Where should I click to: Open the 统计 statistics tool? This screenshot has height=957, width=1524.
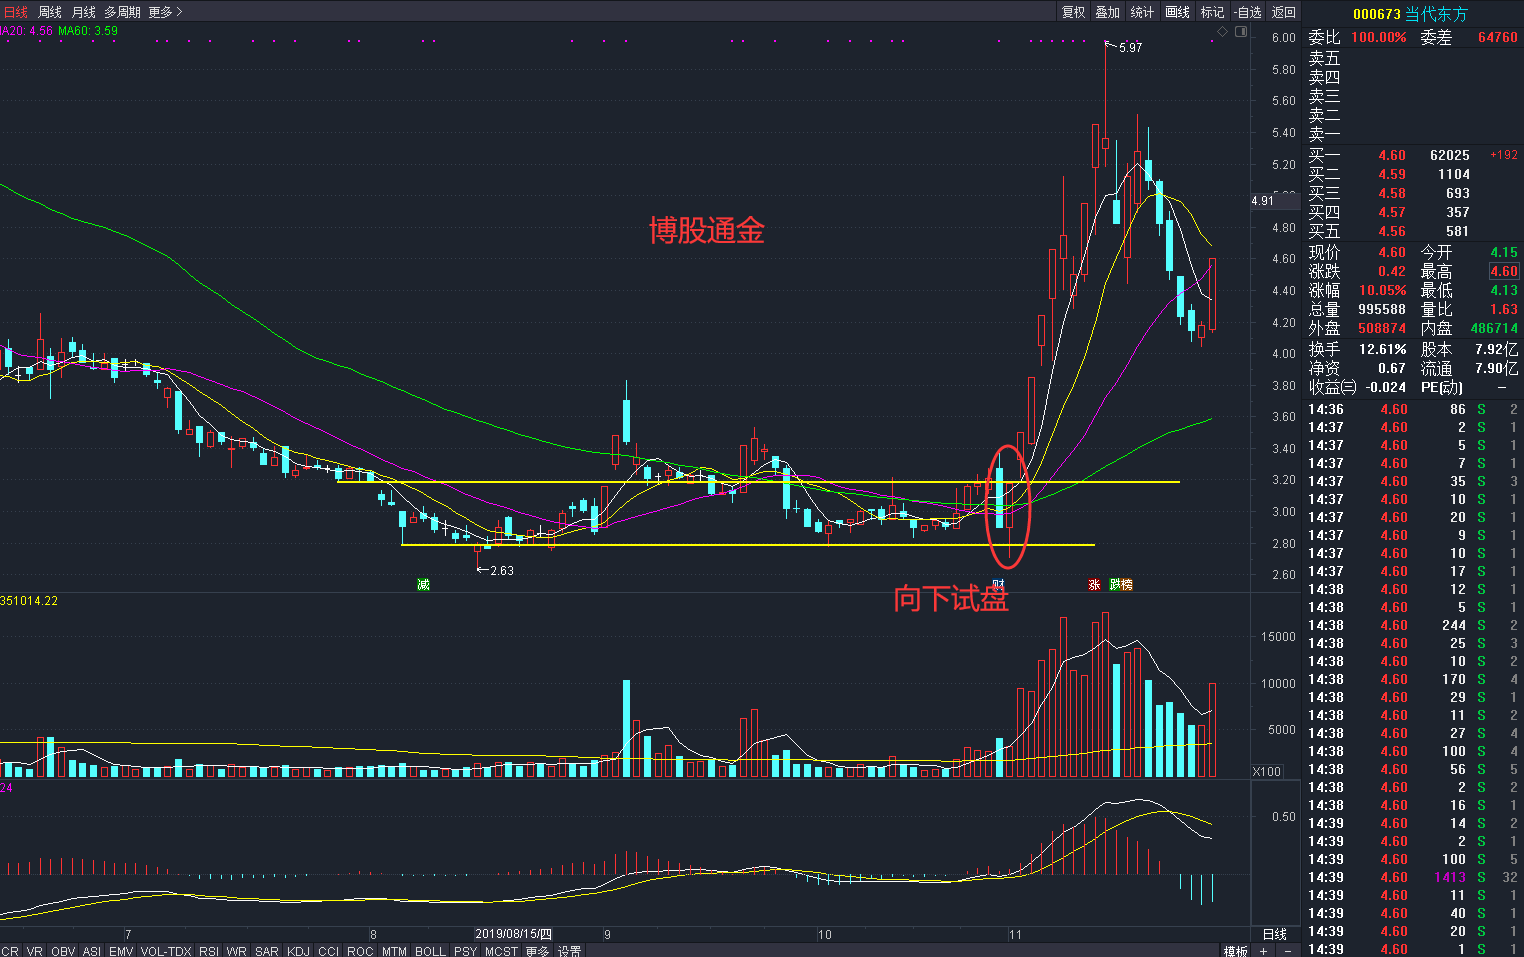1142,12
